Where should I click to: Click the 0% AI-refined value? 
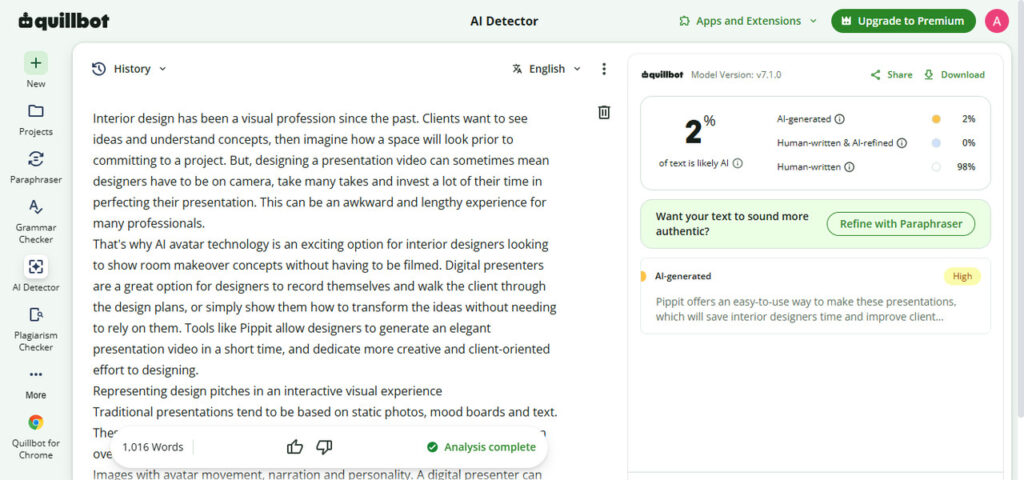click(x=968, y=143)
